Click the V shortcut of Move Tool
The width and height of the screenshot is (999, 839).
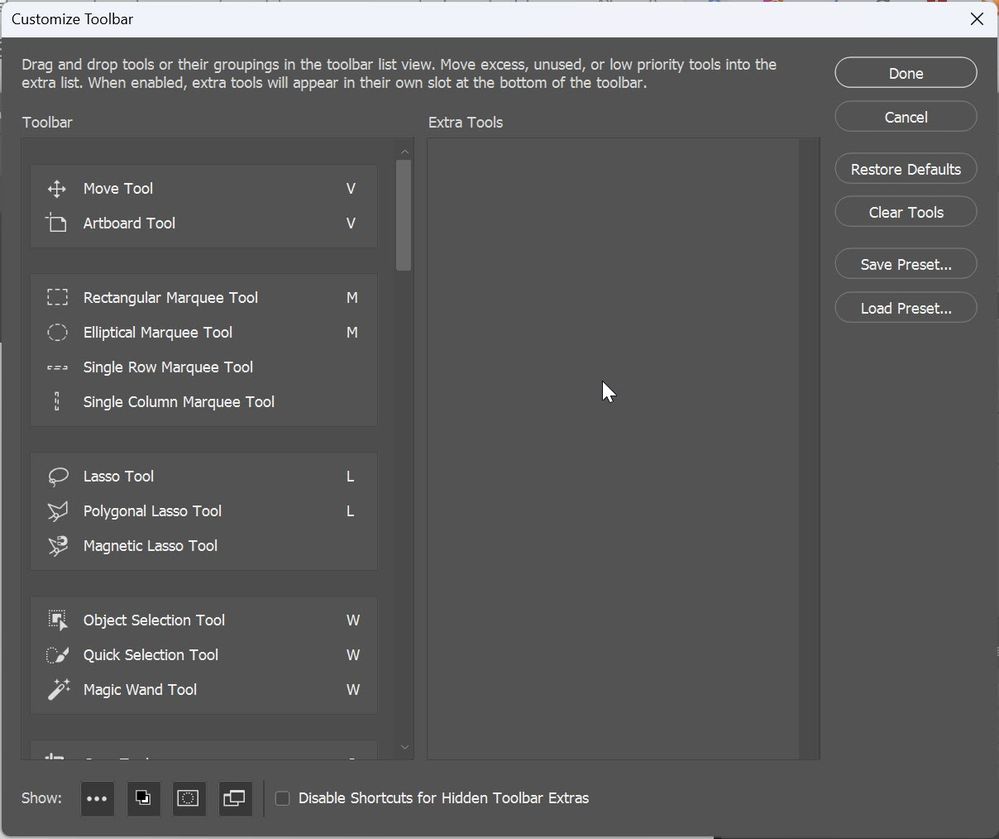click(351, 189)
